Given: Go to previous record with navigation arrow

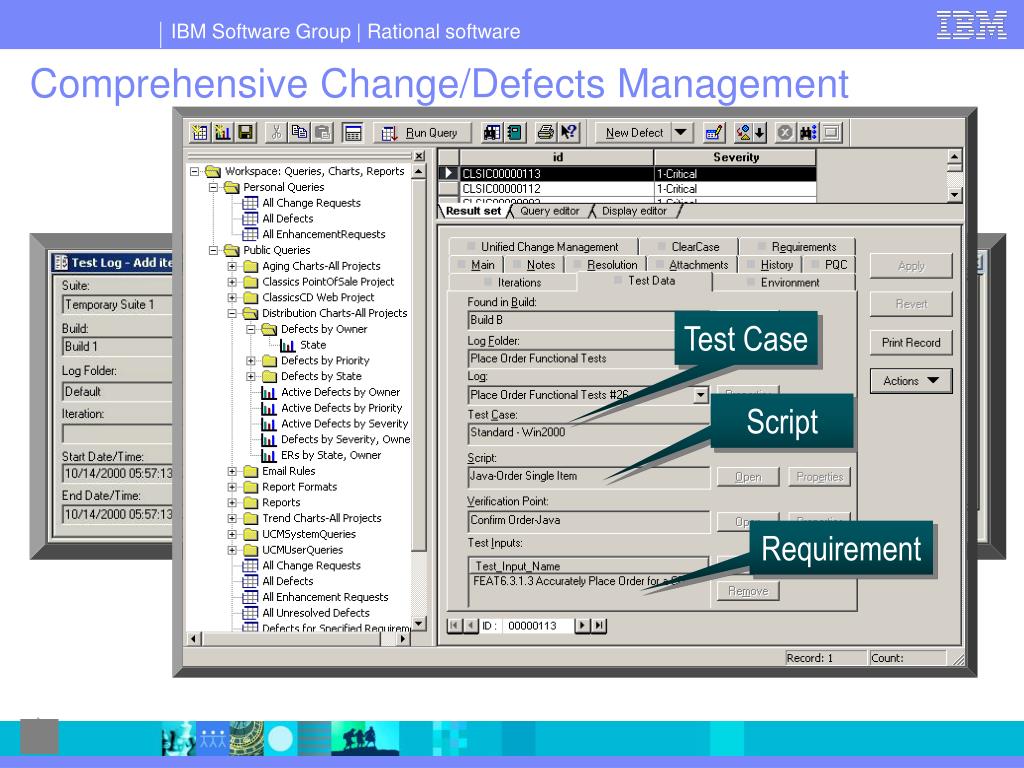Looking at the screenshot, I should pos(470,626).
